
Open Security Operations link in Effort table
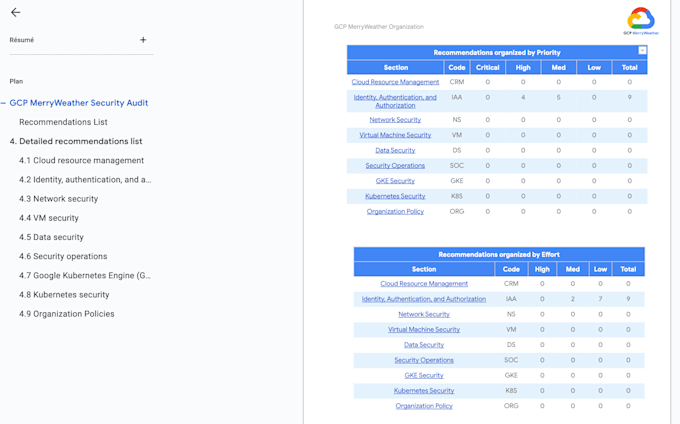(424, 360)
